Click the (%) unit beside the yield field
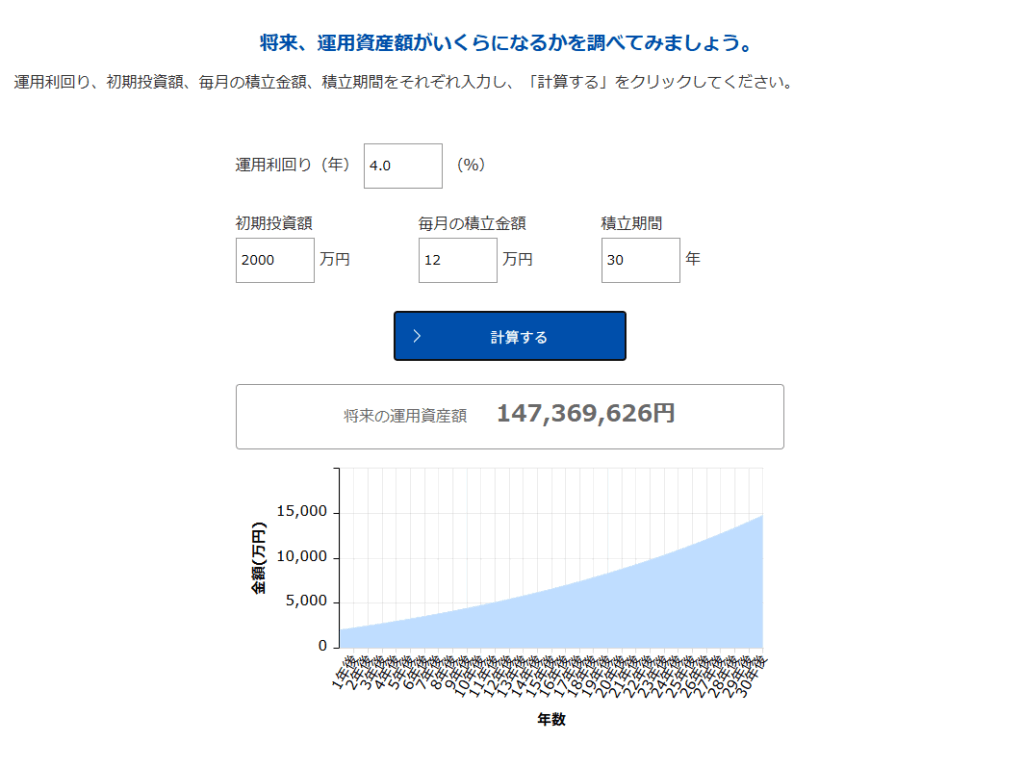1024x768 pixels. [x=471, y=165]
